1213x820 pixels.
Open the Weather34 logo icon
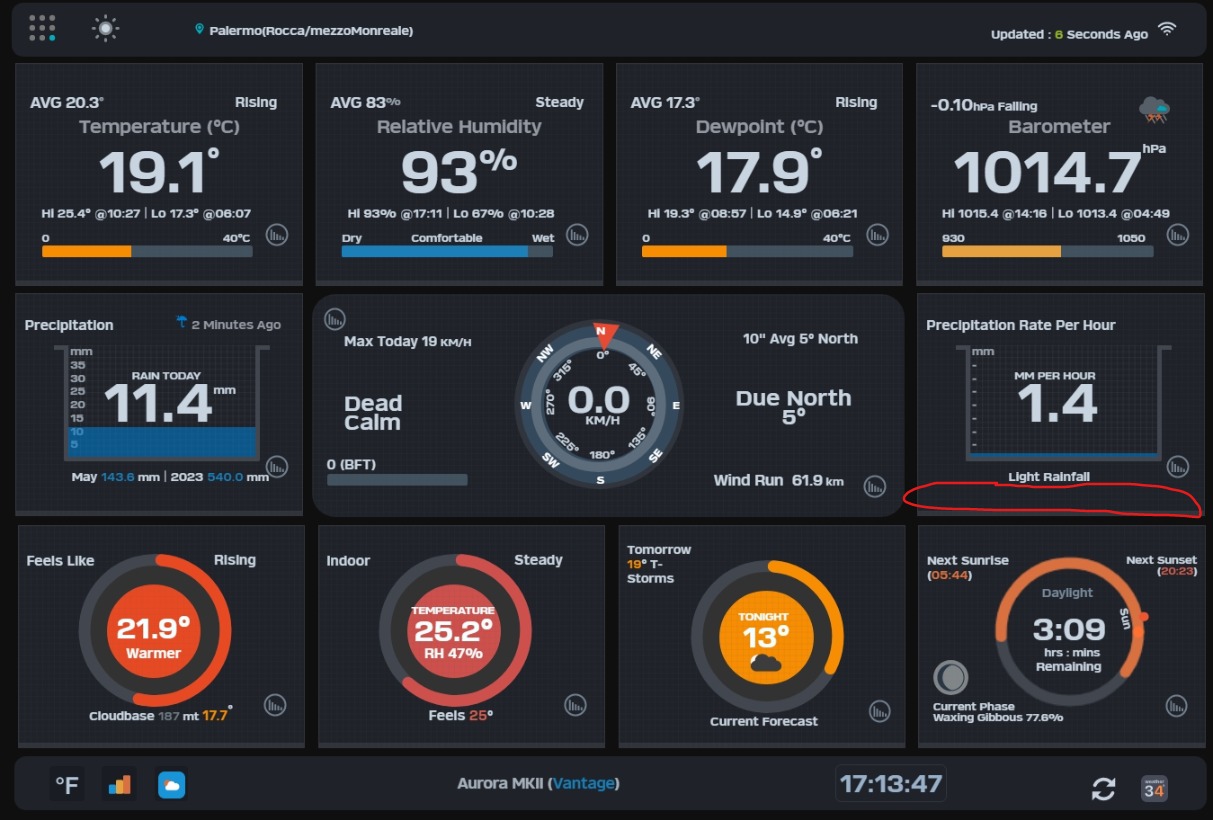(1154, 788)
